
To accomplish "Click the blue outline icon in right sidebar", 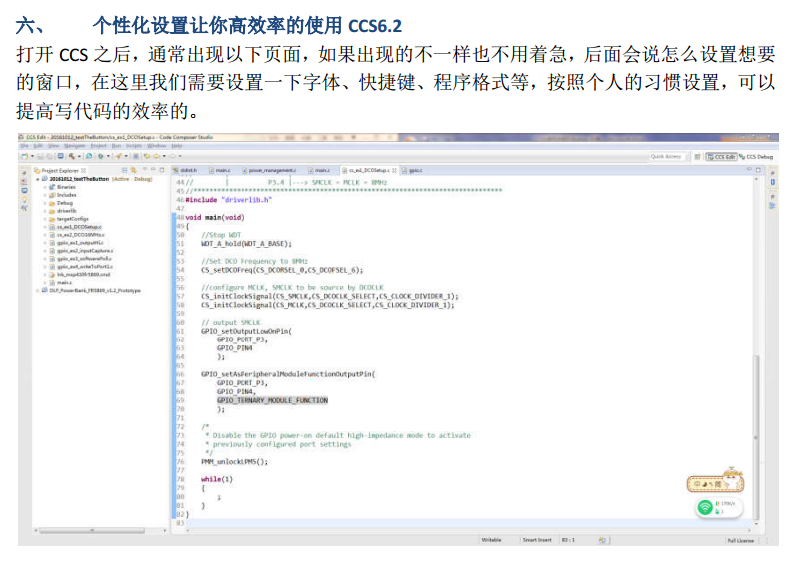I will 773,182.
